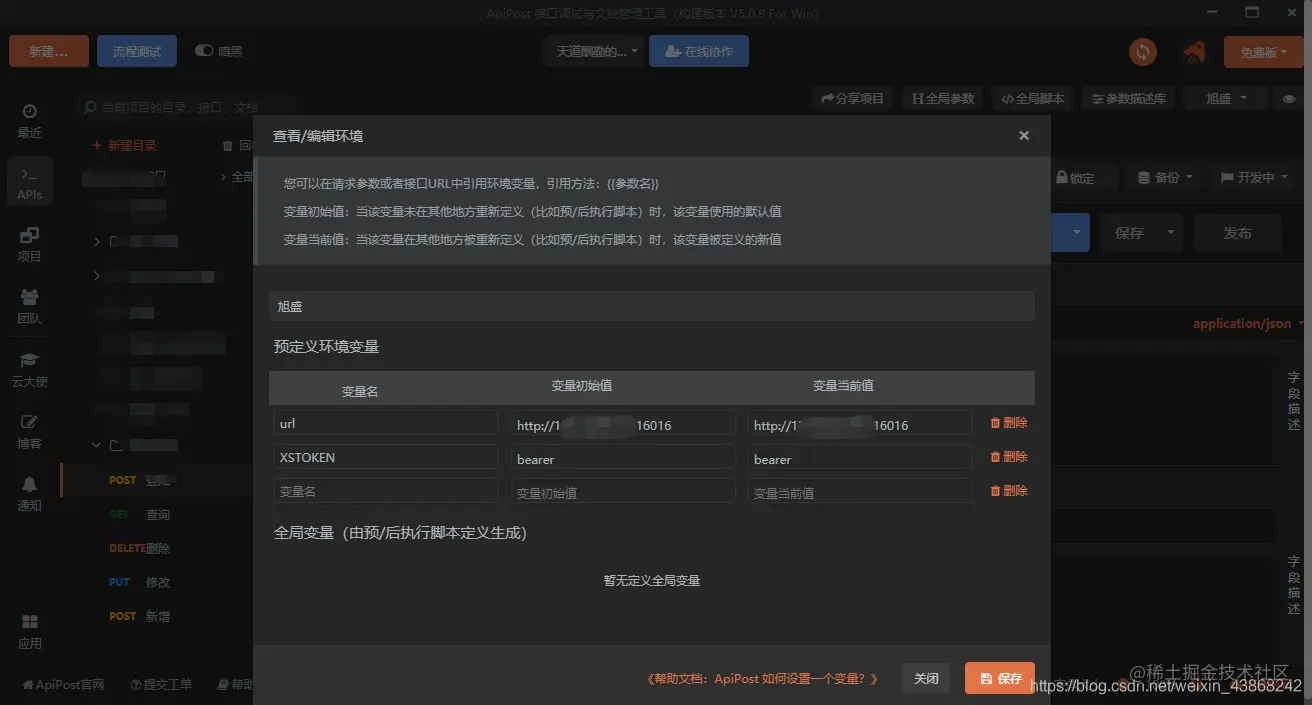Open the 博客 blog sidebar icon
Screen dimensions: 1312x705
click(x=29, y=431)
